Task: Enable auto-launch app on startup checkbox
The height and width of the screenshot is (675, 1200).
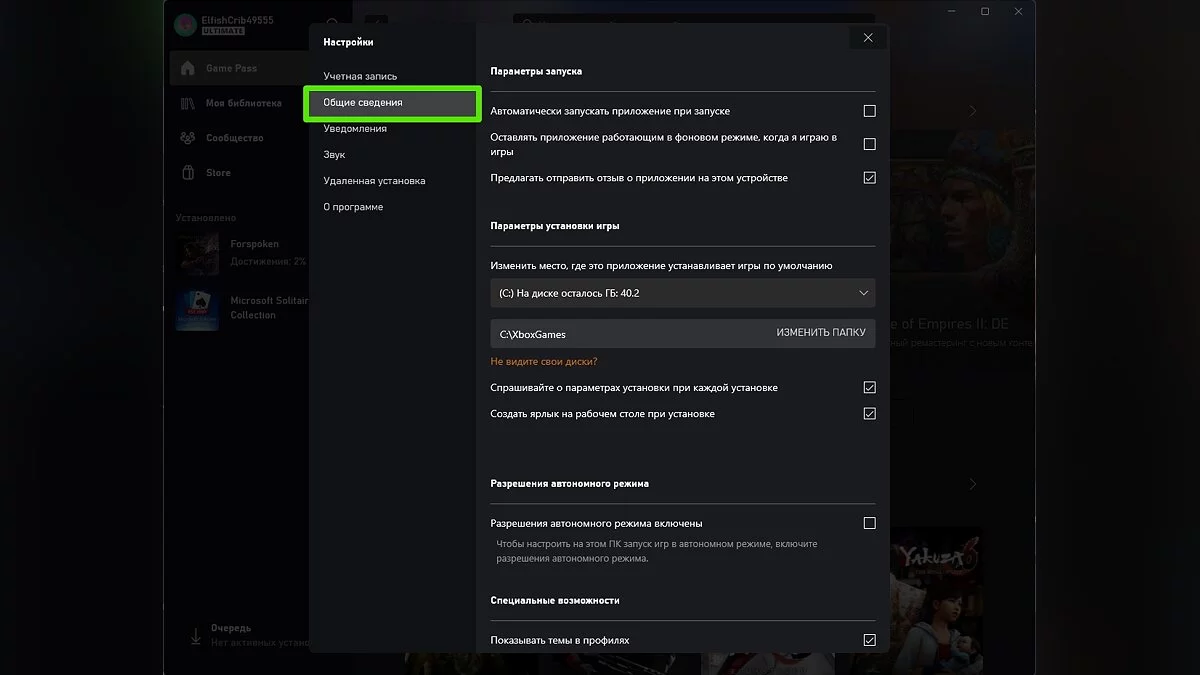Action: [x=869, y=111]
